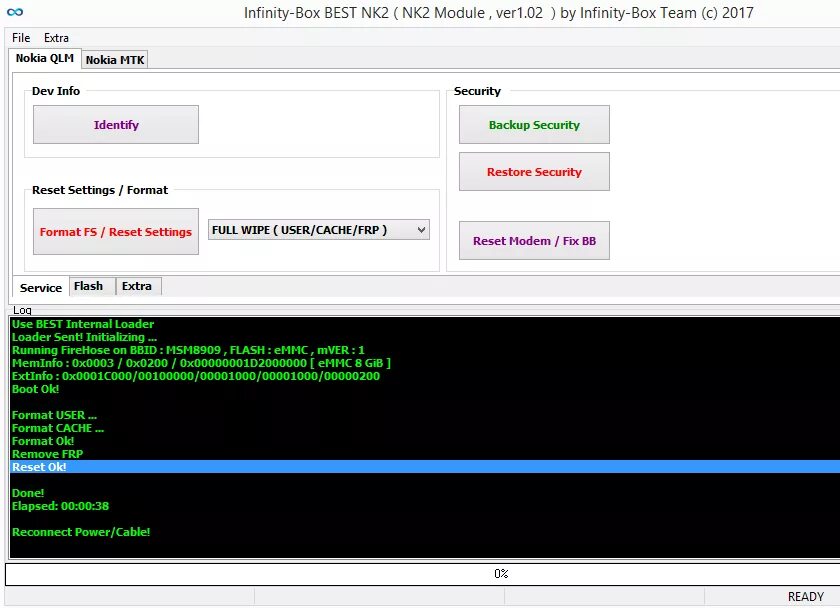This screenshot has width=840, height=608.
Task: Click the 0% progress bar
Action: point(423,574)
